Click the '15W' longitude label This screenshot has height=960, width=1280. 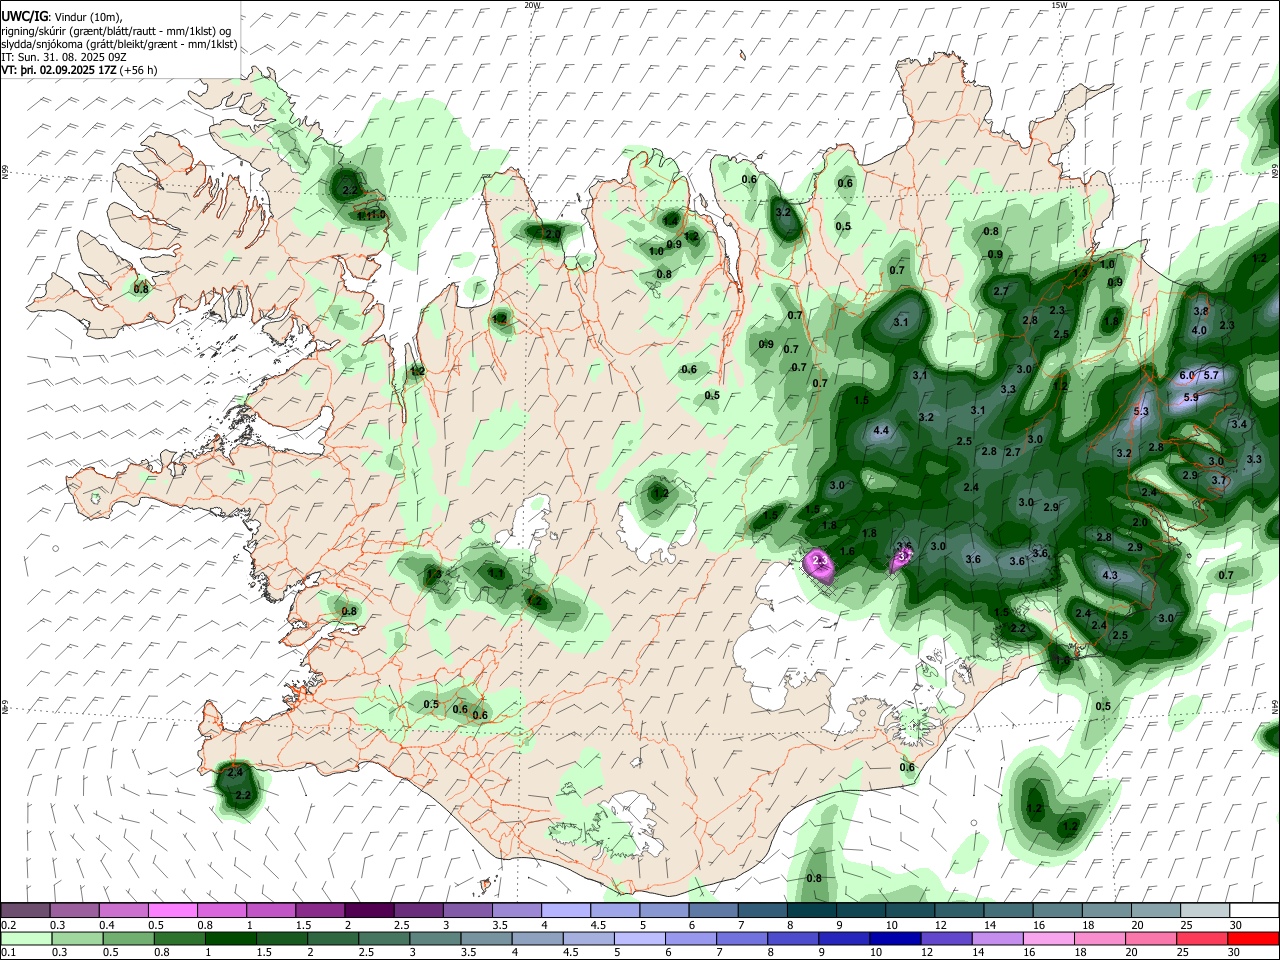click(x=1058, y=5)
